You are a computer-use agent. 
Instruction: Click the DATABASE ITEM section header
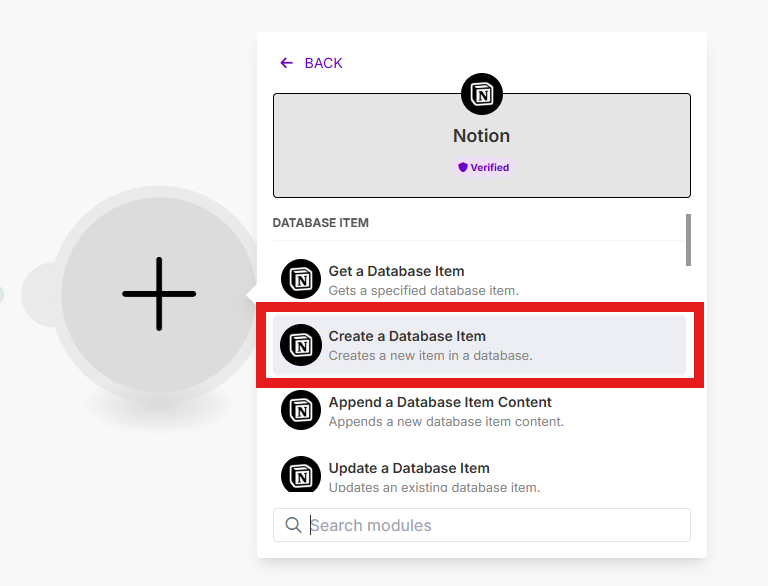pos(320,223)
